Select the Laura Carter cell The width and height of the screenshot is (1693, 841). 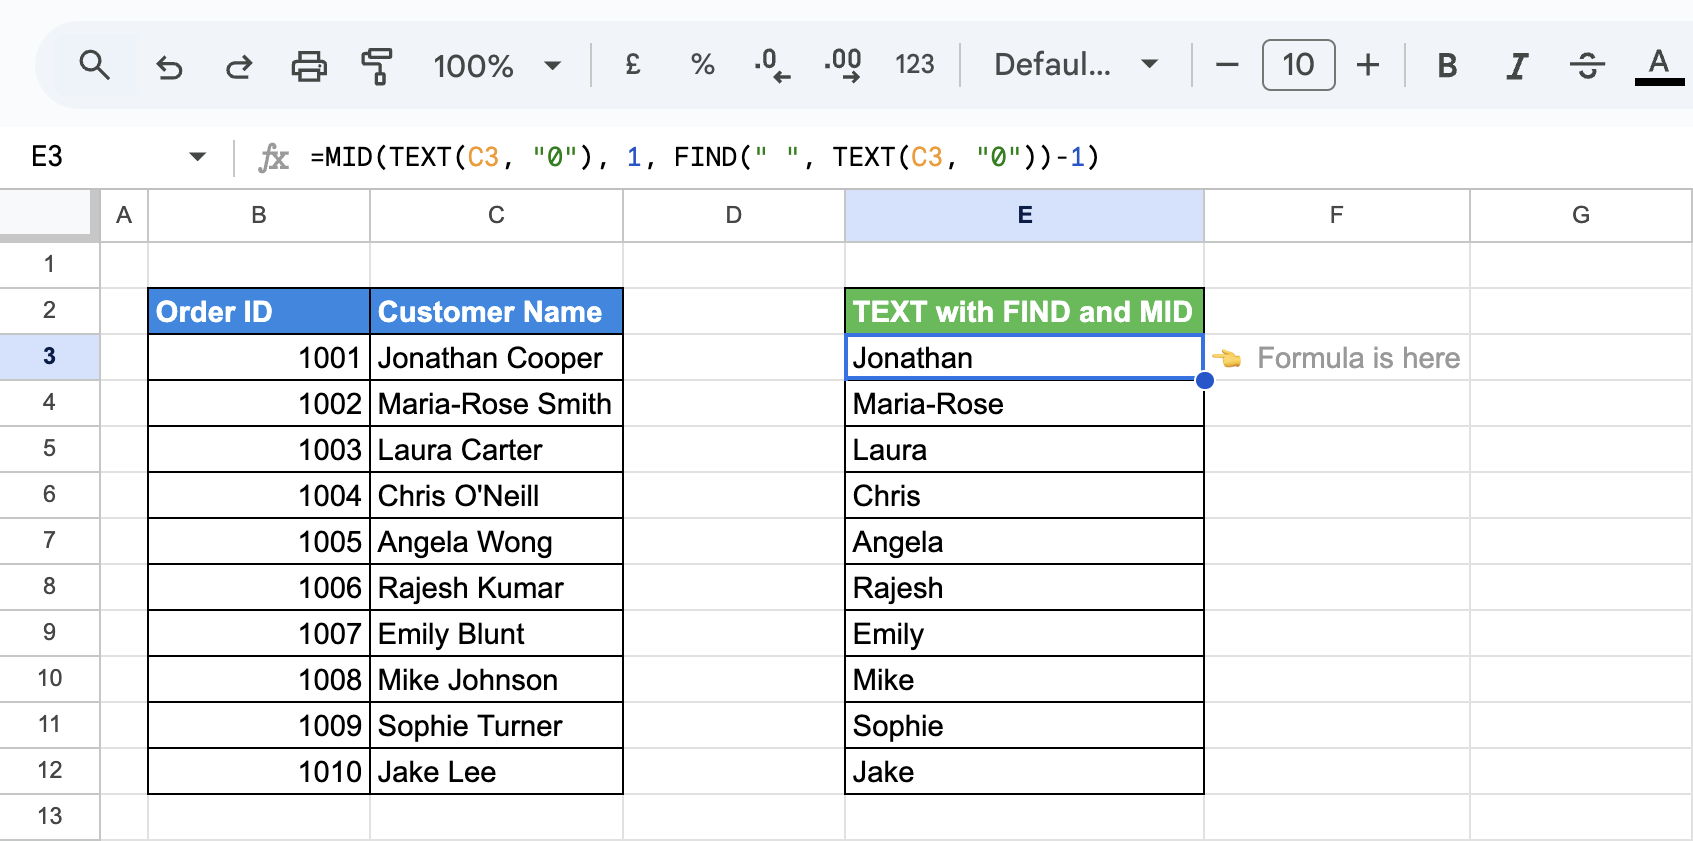pos(496,449)
